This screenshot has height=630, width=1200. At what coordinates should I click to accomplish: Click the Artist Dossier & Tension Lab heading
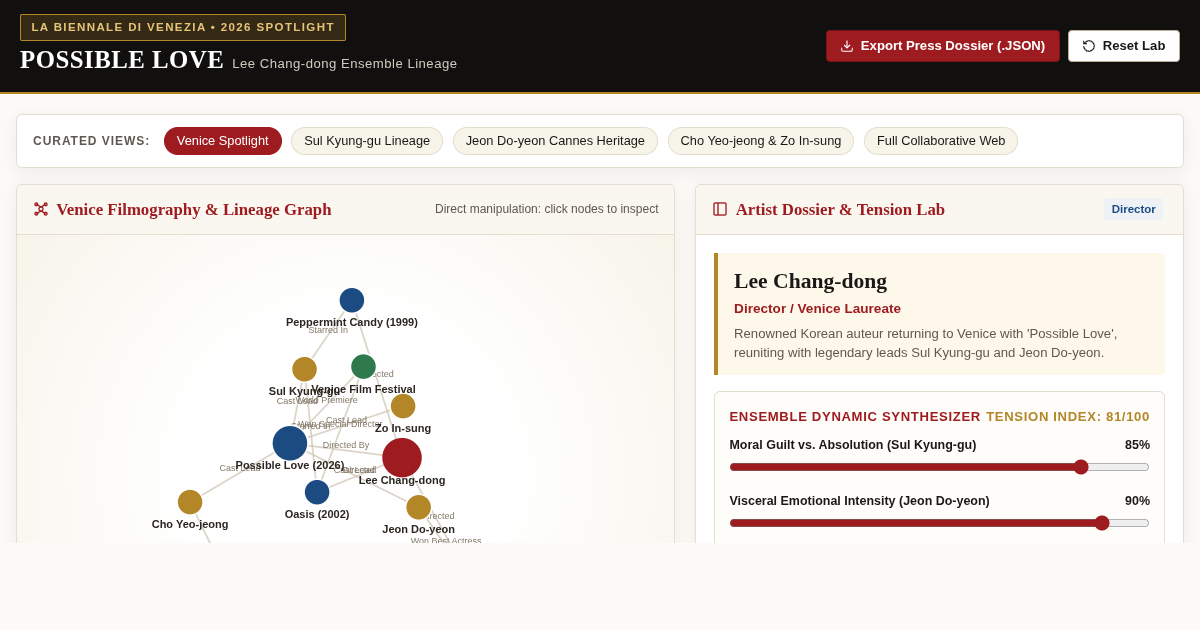pyautogui.click(x=840, y=209)
